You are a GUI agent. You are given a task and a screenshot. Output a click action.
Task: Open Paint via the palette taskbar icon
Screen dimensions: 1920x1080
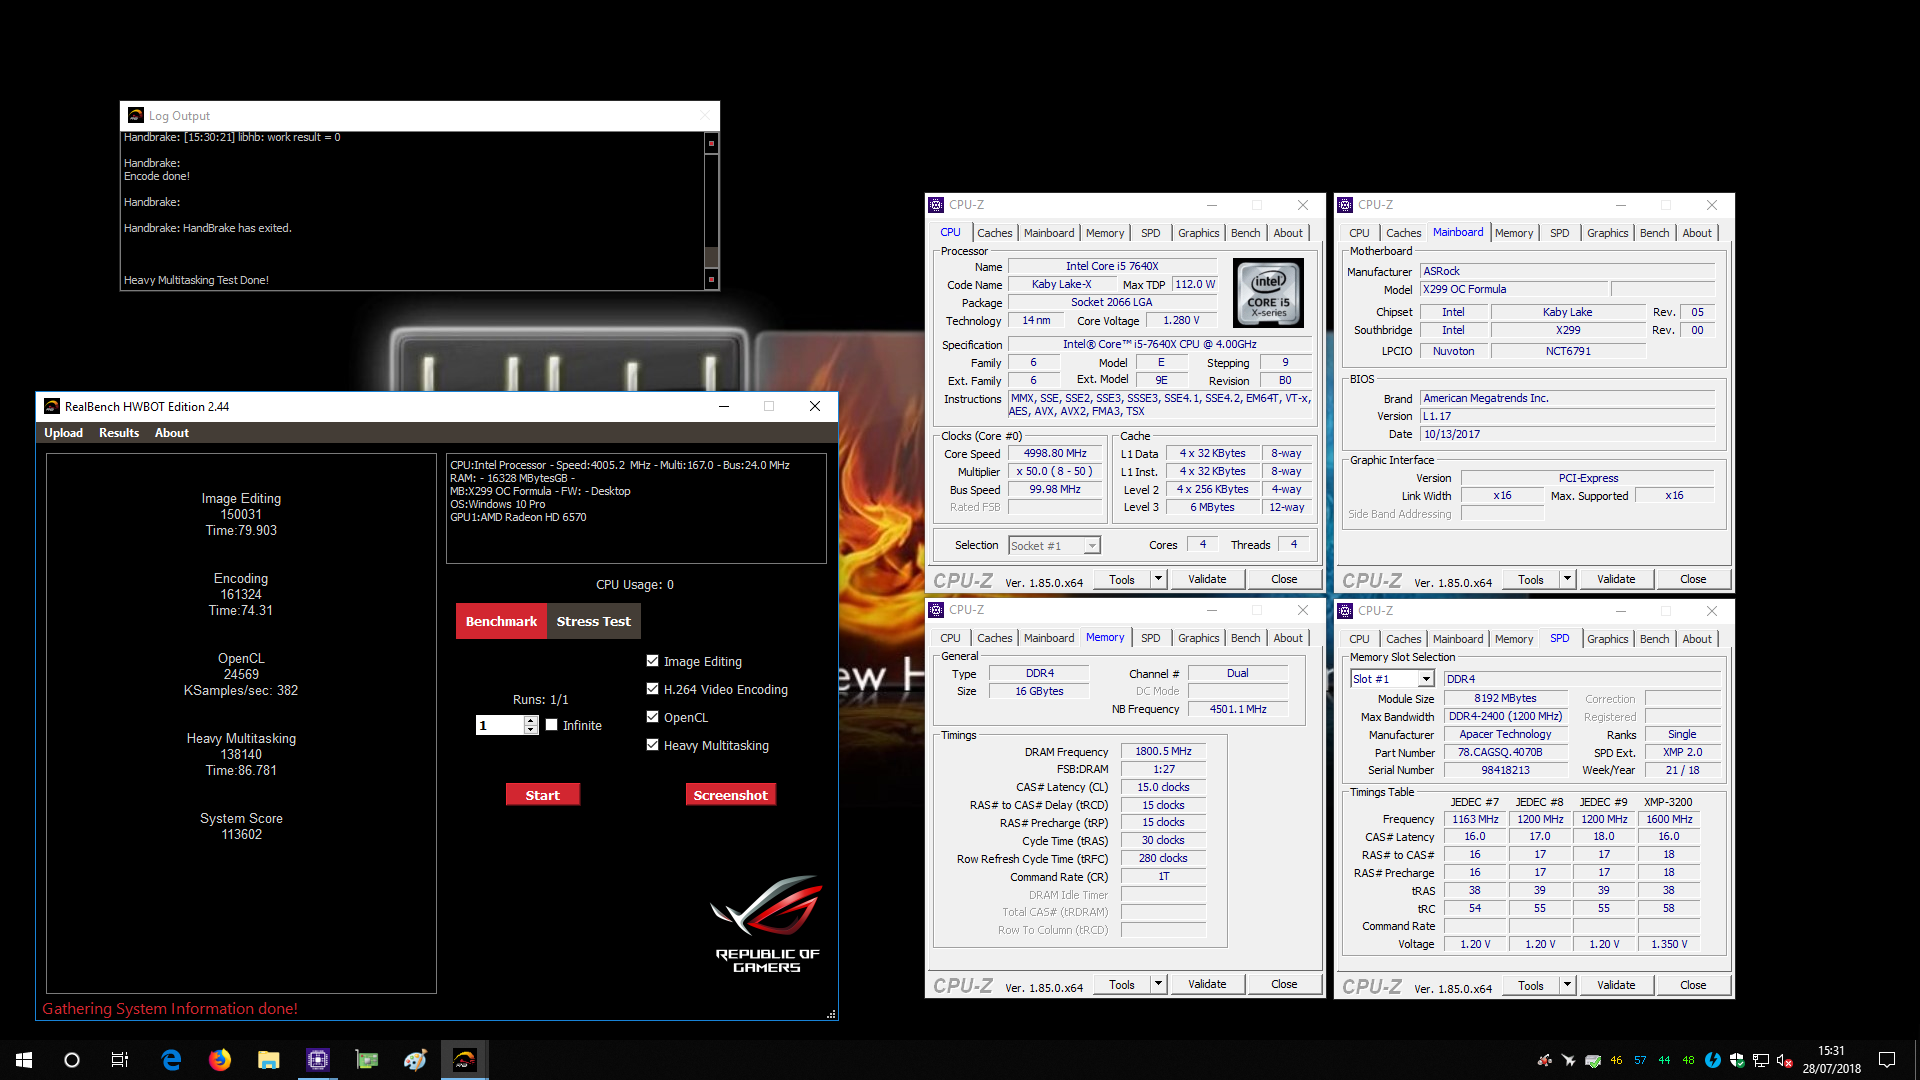coord(416,1060)
